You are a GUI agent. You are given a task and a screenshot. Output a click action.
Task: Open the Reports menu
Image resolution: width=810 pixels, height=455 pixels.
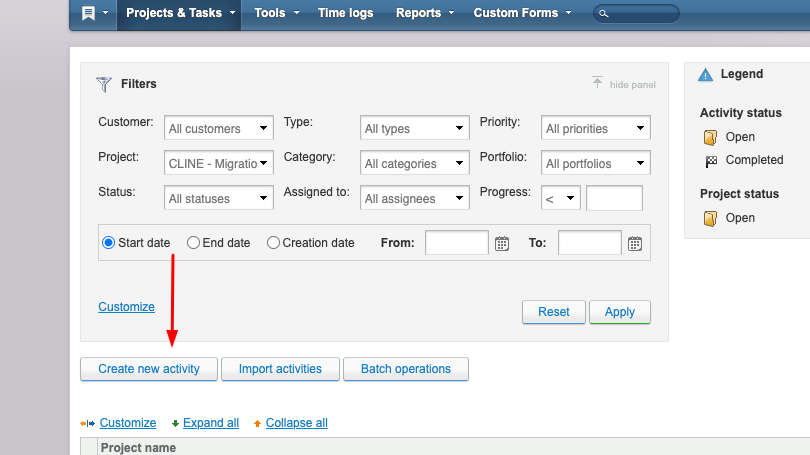point(425,13)
